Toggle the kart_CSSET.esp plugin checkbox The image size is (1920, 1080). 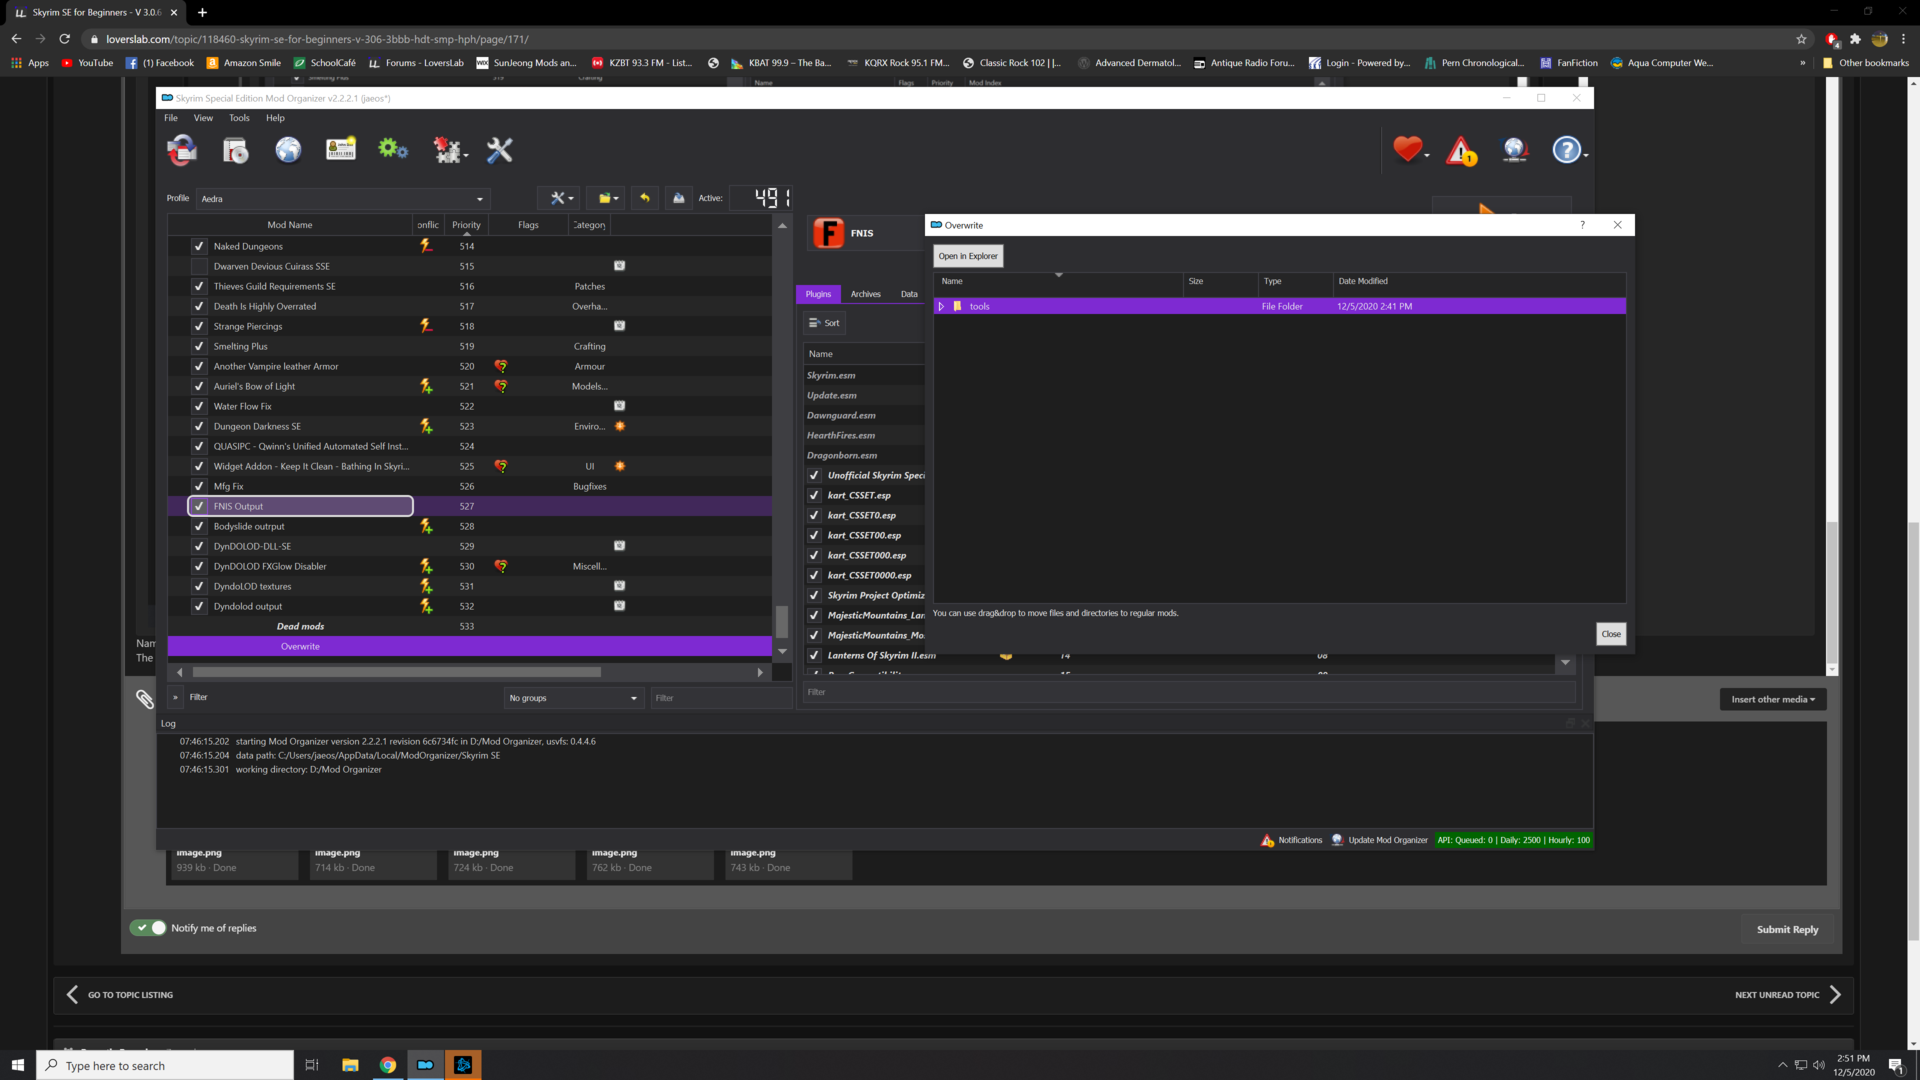[814, 495]
